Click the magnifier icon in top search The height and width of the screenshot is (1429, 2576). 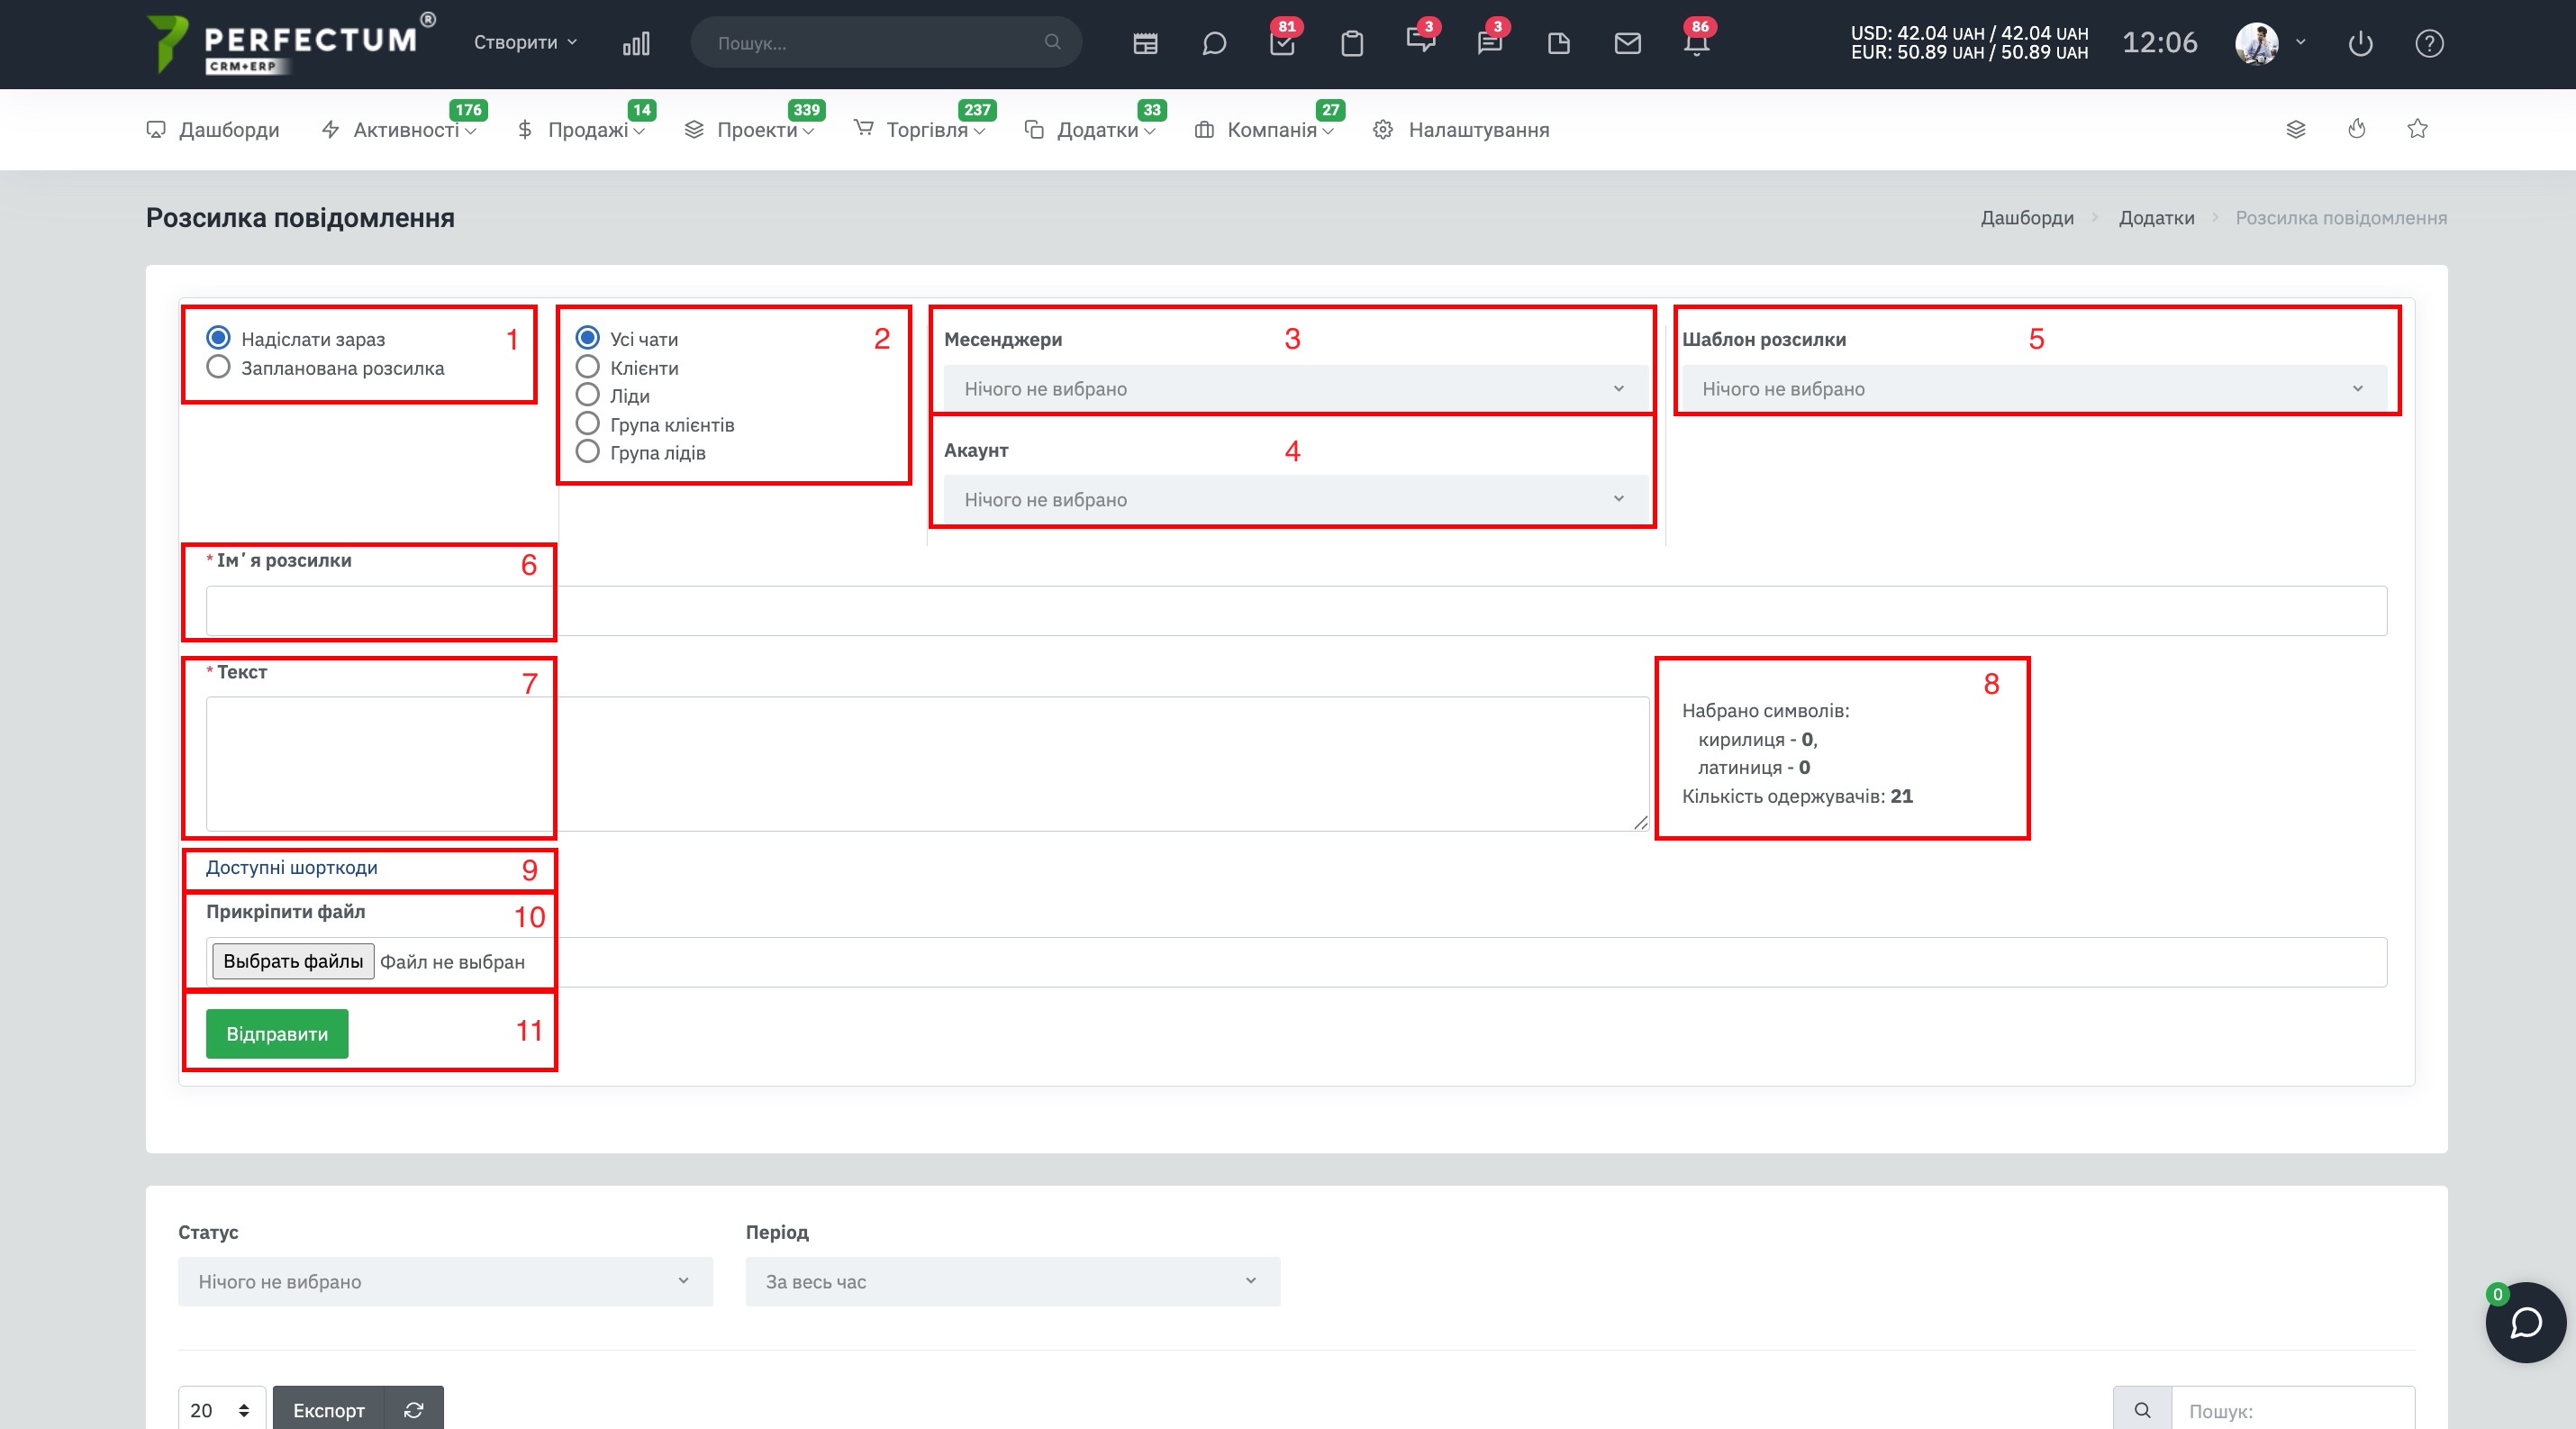point(1052,42)
